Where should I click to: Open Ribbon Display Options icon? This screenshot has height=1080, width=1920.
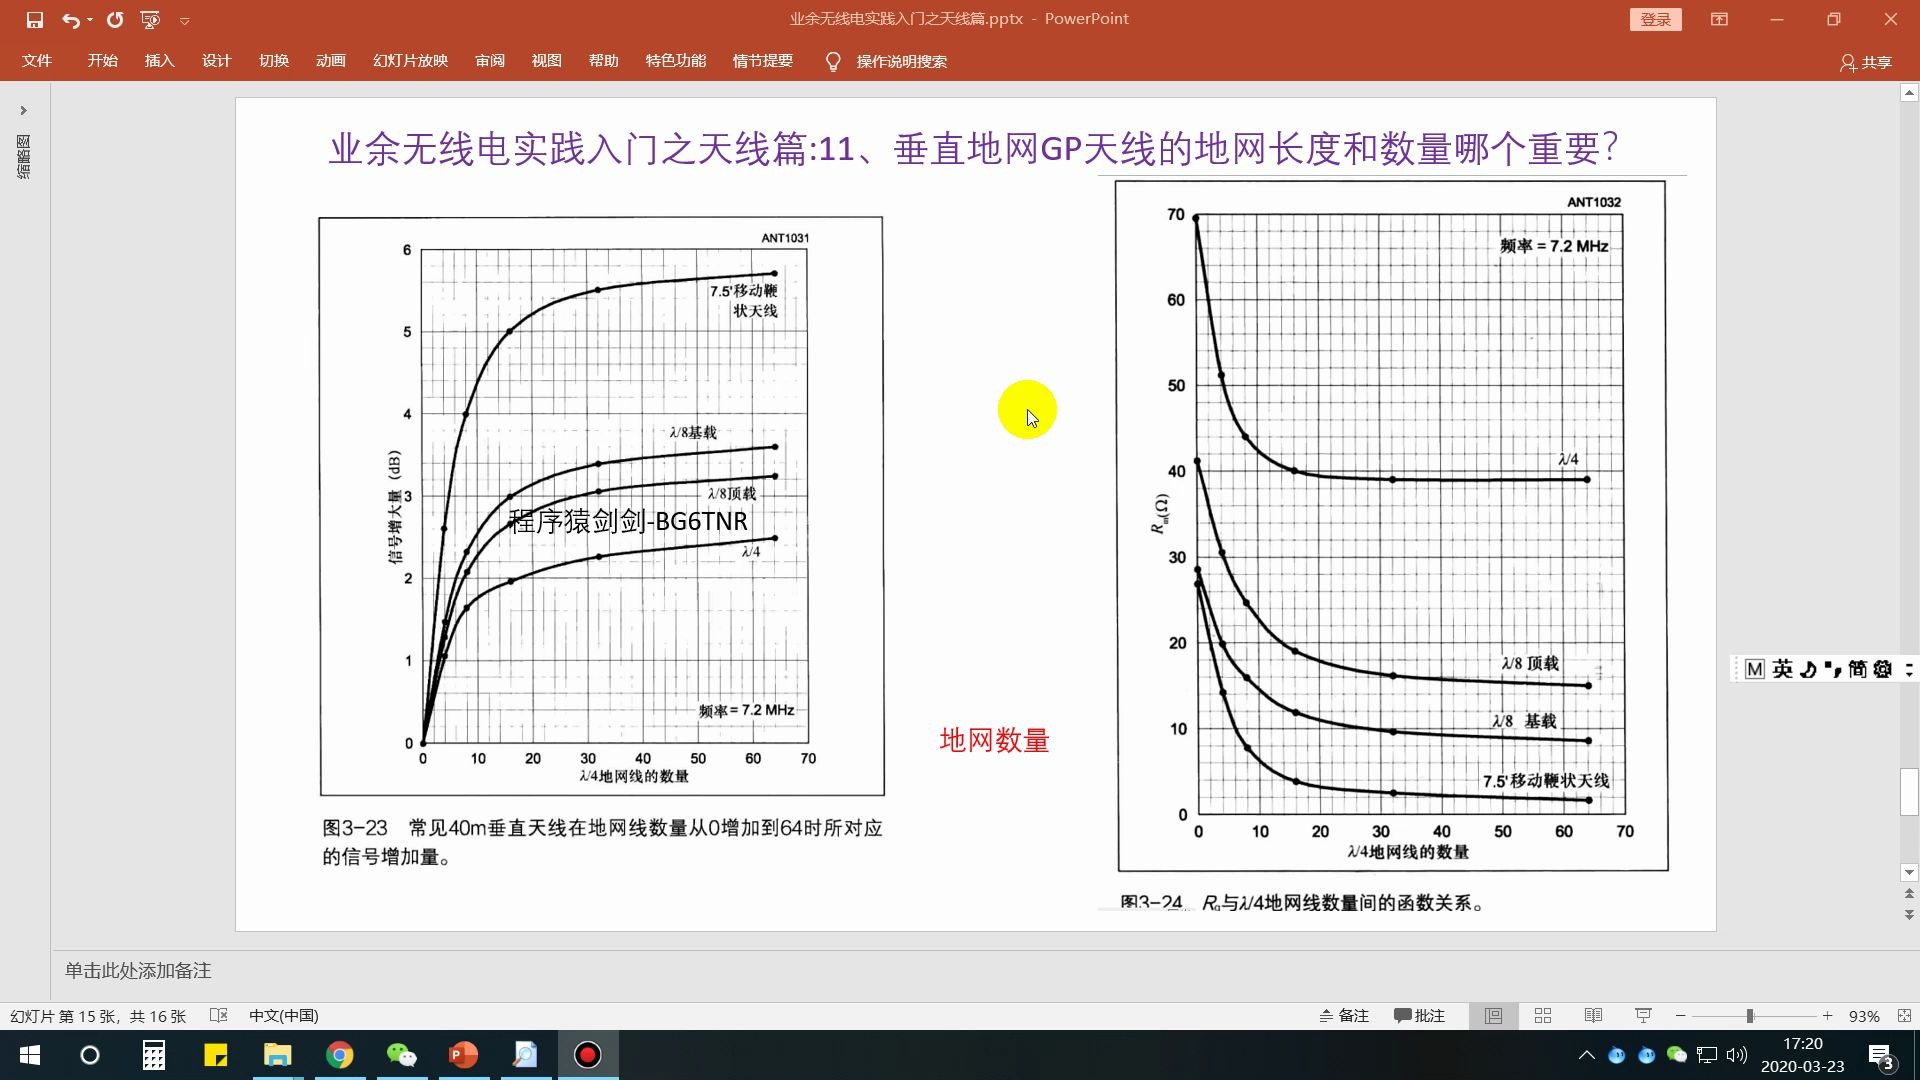pos(1719,19)
